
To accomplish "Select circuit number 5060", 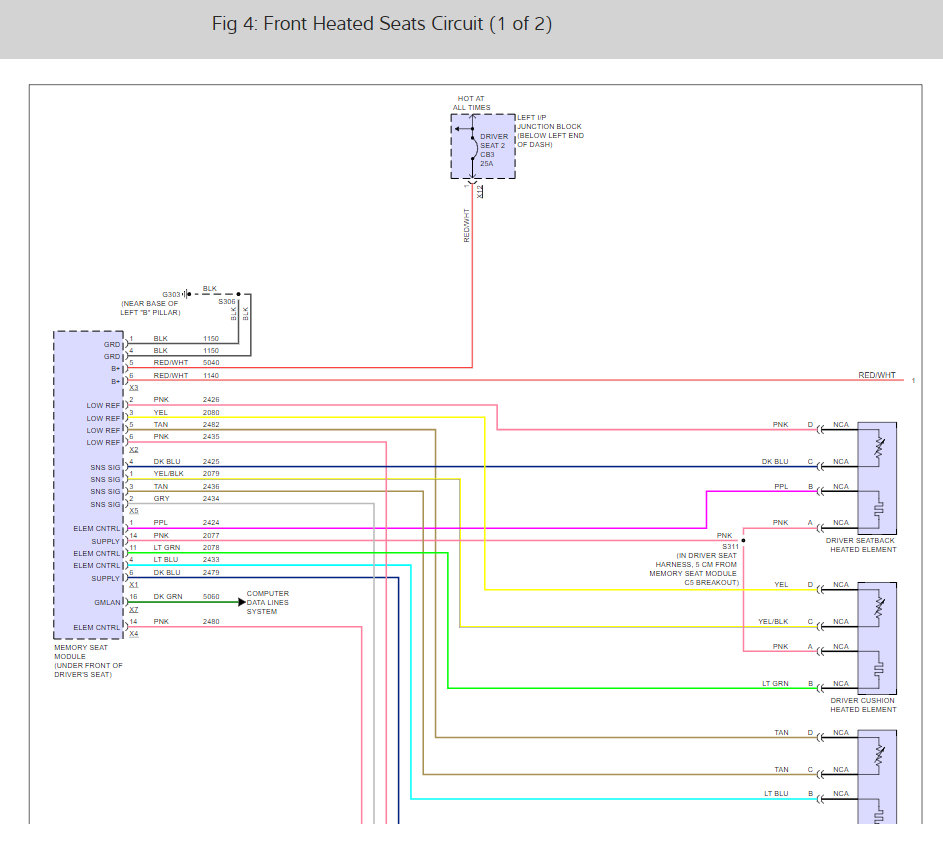I will 211,597.
